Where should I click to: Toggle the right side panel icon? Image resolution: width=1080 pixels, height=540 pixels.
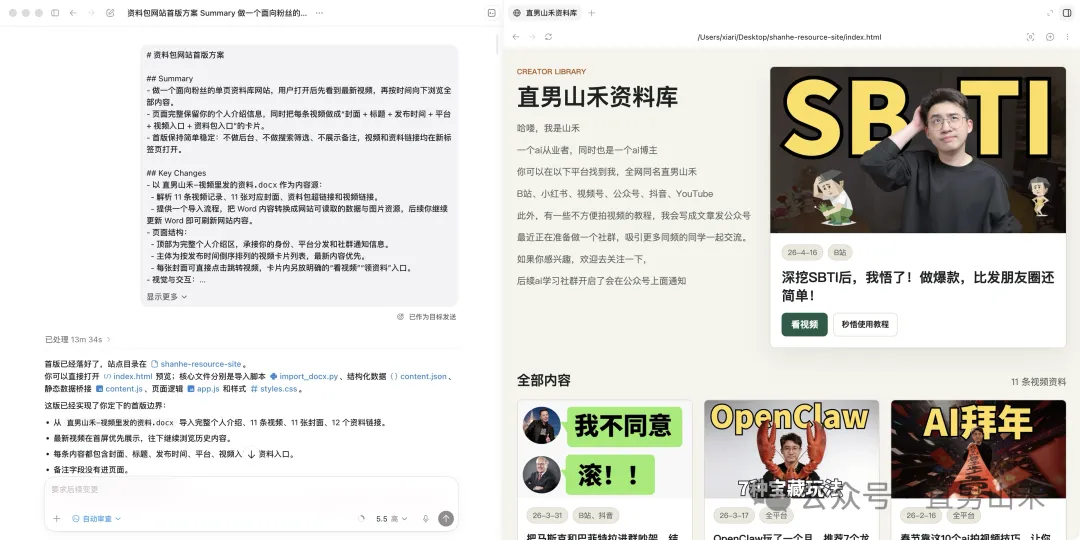1067,13
